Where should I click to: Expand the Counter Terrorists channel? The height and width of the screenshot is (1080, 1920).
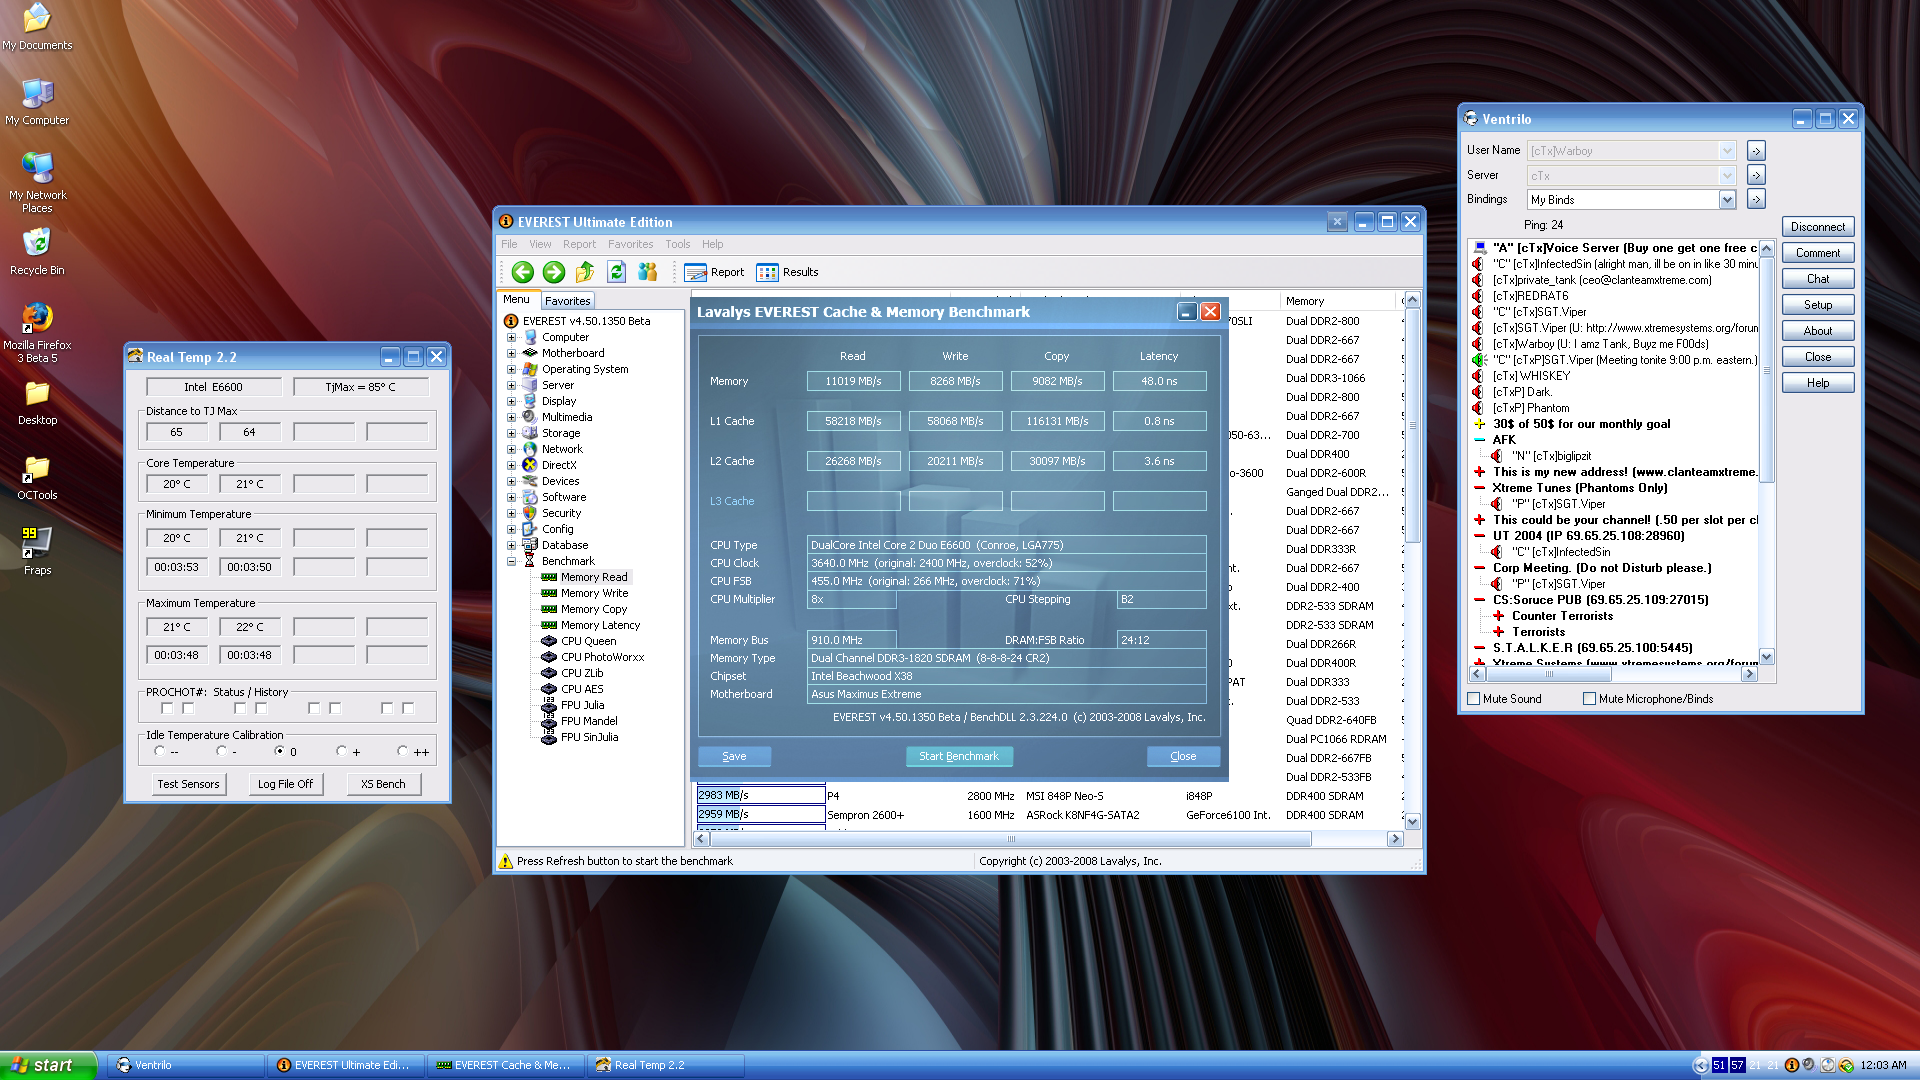tap(1498, 616)
